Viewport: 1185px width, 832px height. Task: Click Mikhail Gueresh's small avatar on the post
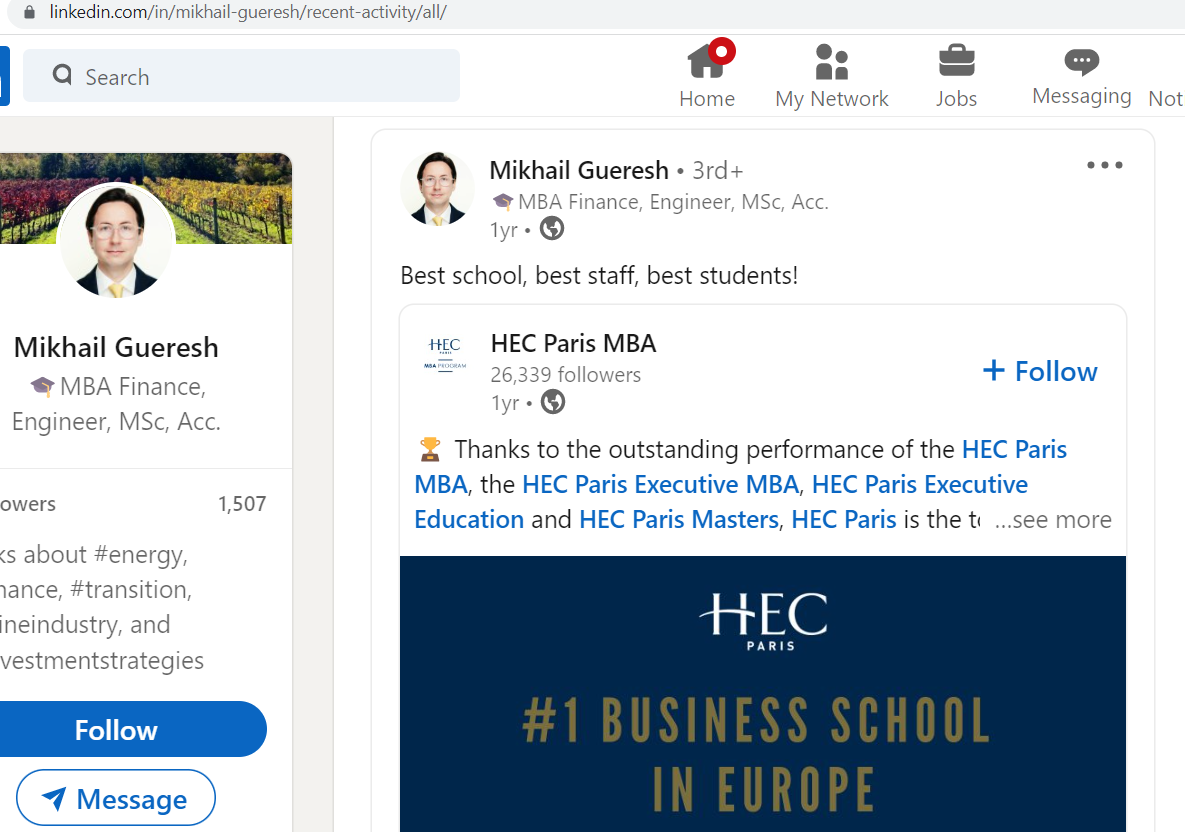437,188
